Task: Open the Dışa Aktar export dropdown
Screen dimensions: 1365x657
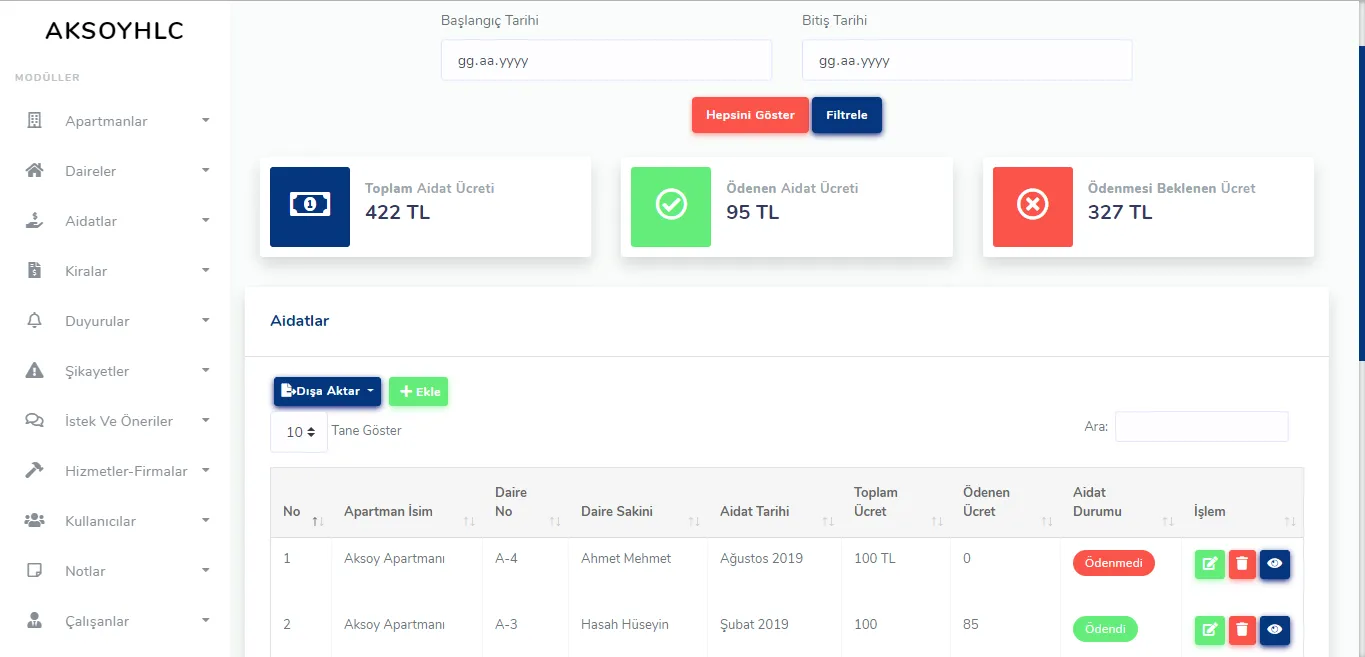Action: [327, 391]
